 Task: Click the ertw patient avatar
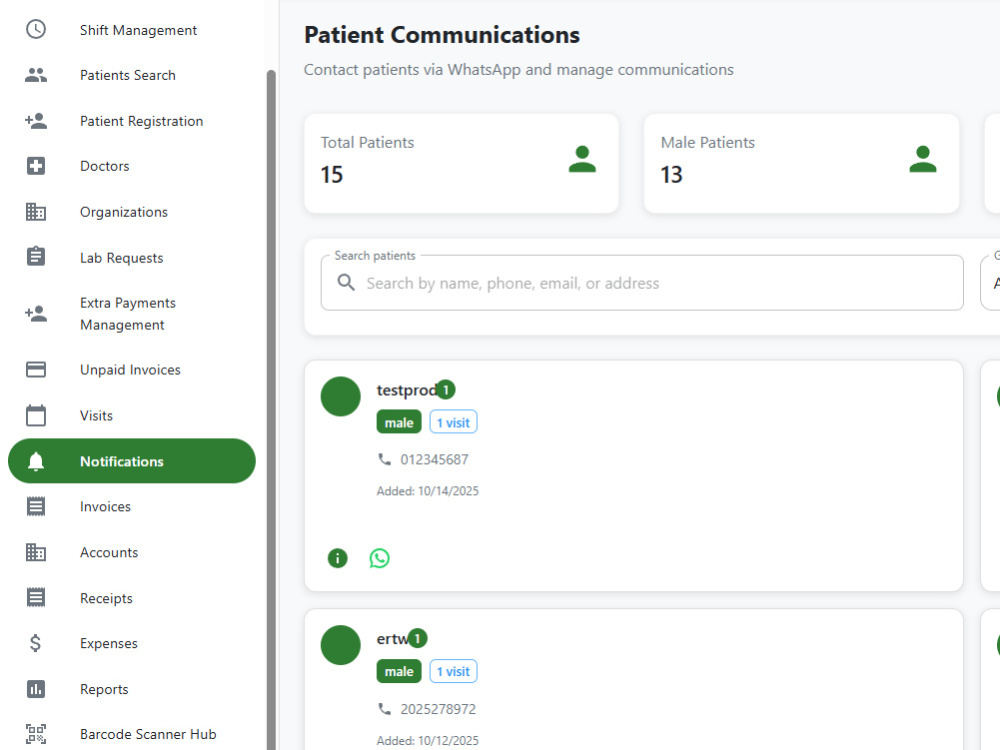pos(341,645)
